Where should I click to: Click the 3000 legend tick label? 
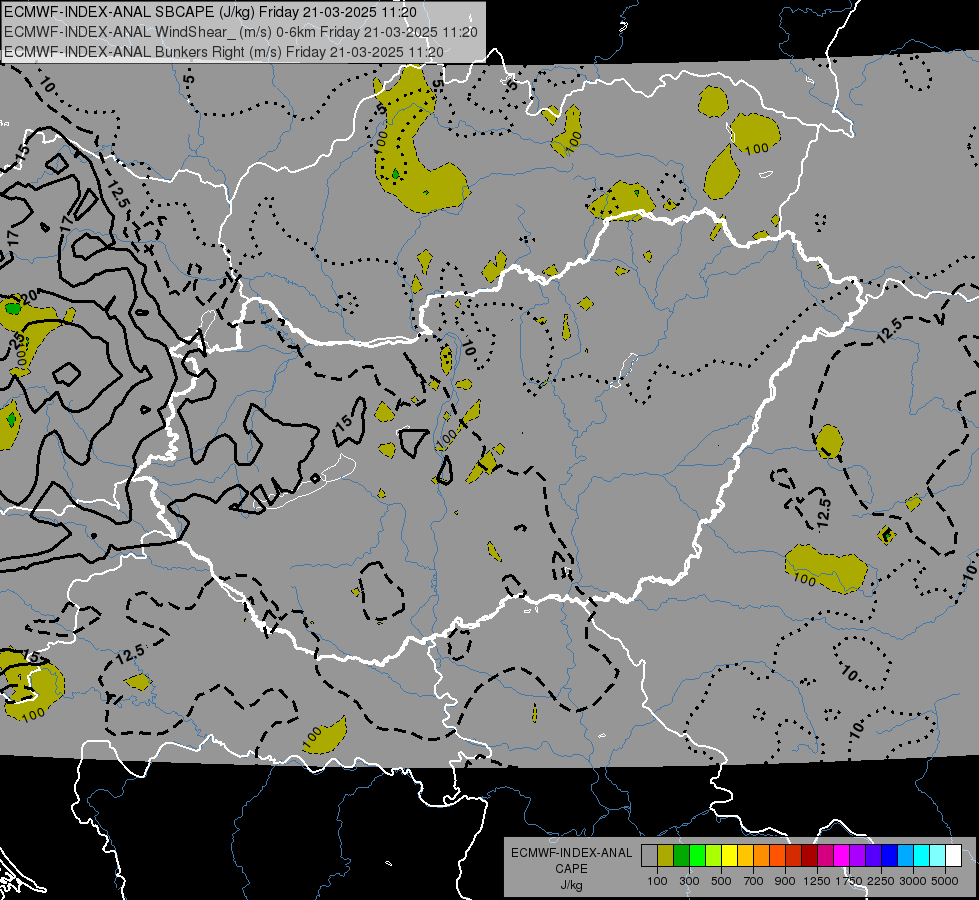pyautogui.click(x=913, y=881)
